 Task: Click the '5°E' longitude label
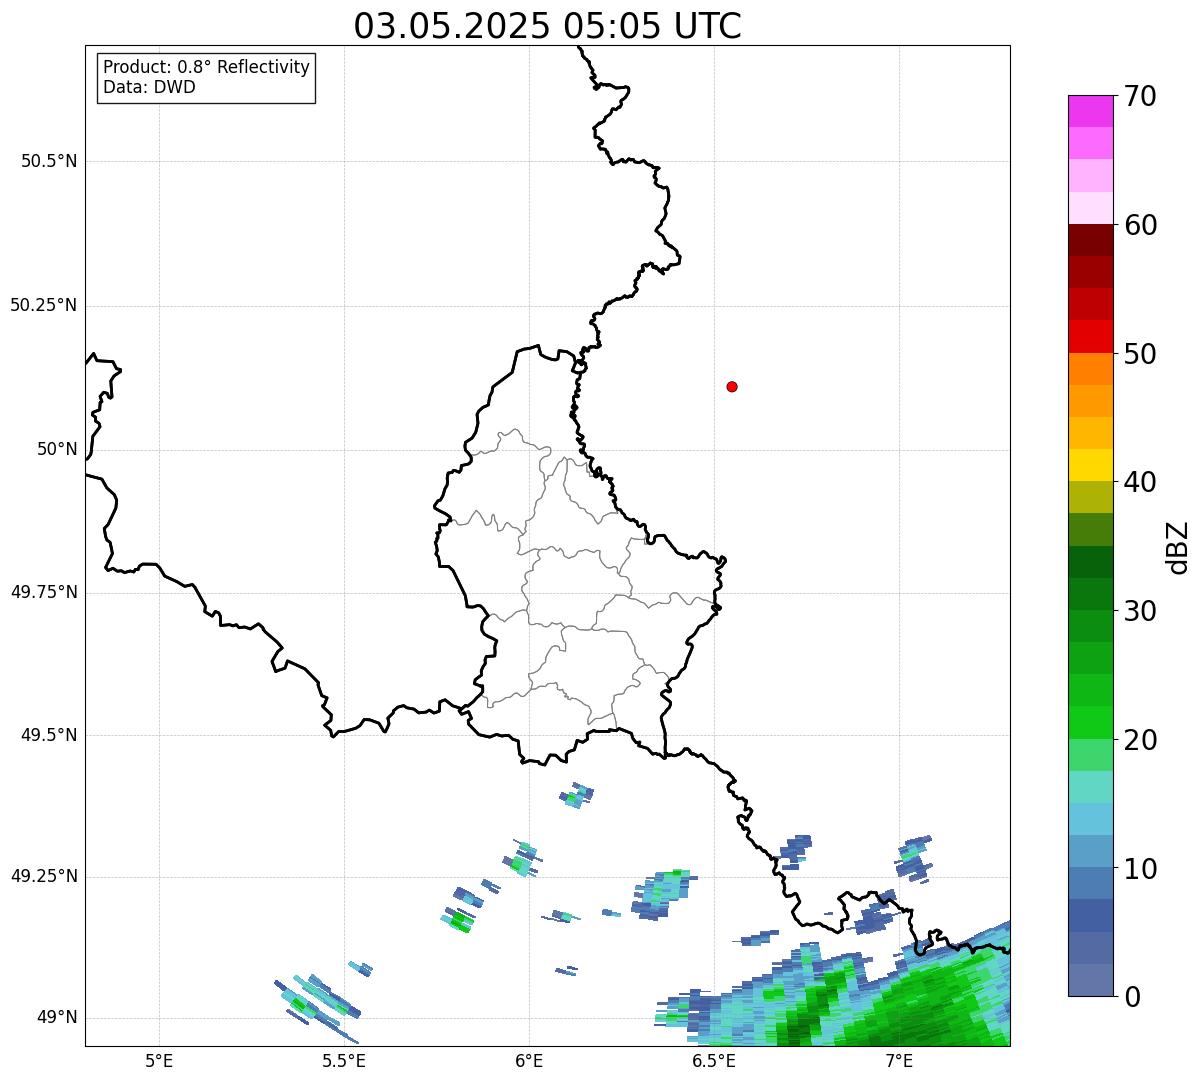pyautogui.click(x=159, y=1060)
